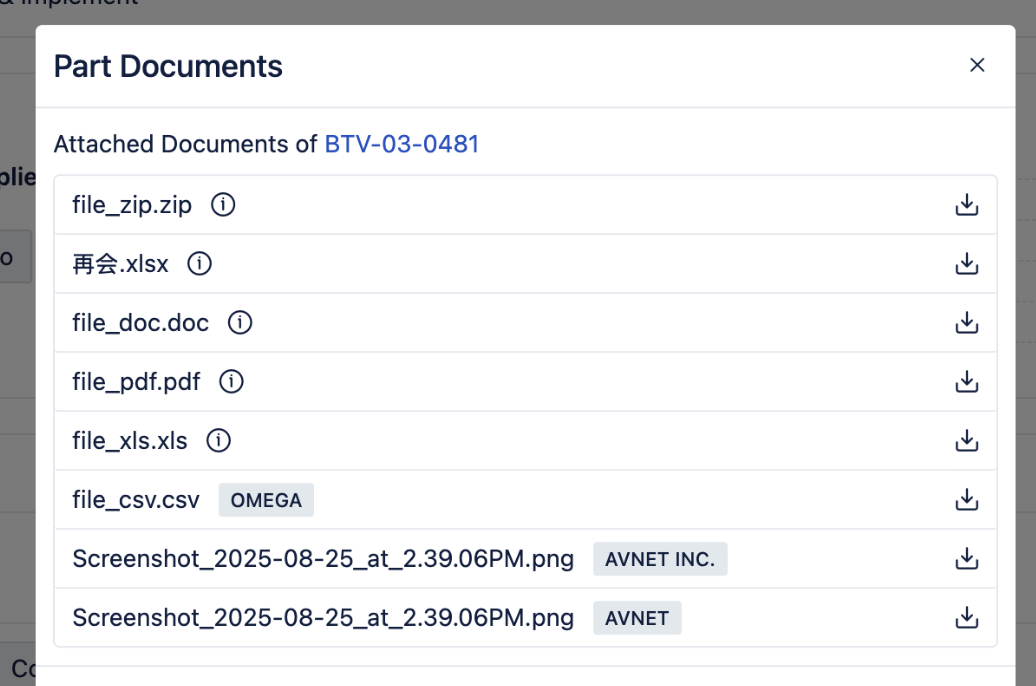This screenshot has width=1036, height=686.
Task: Click the info icon next to file_pdf.pdf
Action: click(x=231, y=382)
